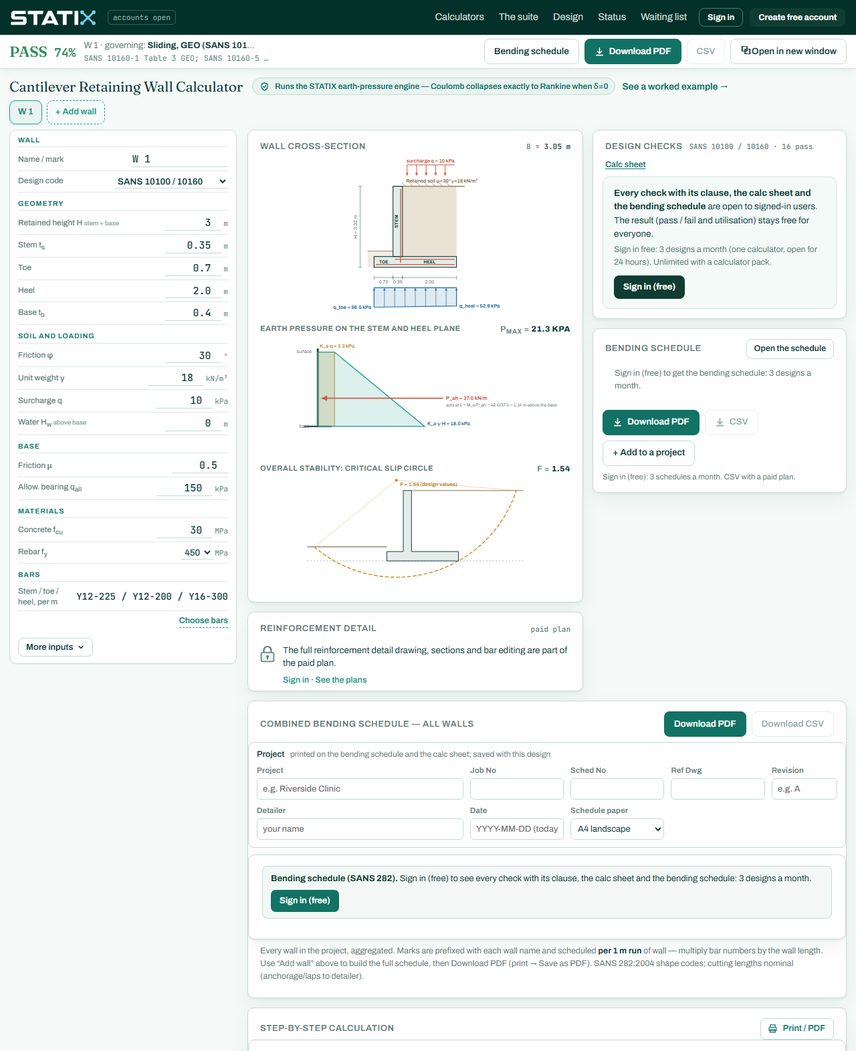Screen dimensions: 856x1051
Task: Click the Name / mark input field
Action: pyautogui.click(x=178, y=159)
